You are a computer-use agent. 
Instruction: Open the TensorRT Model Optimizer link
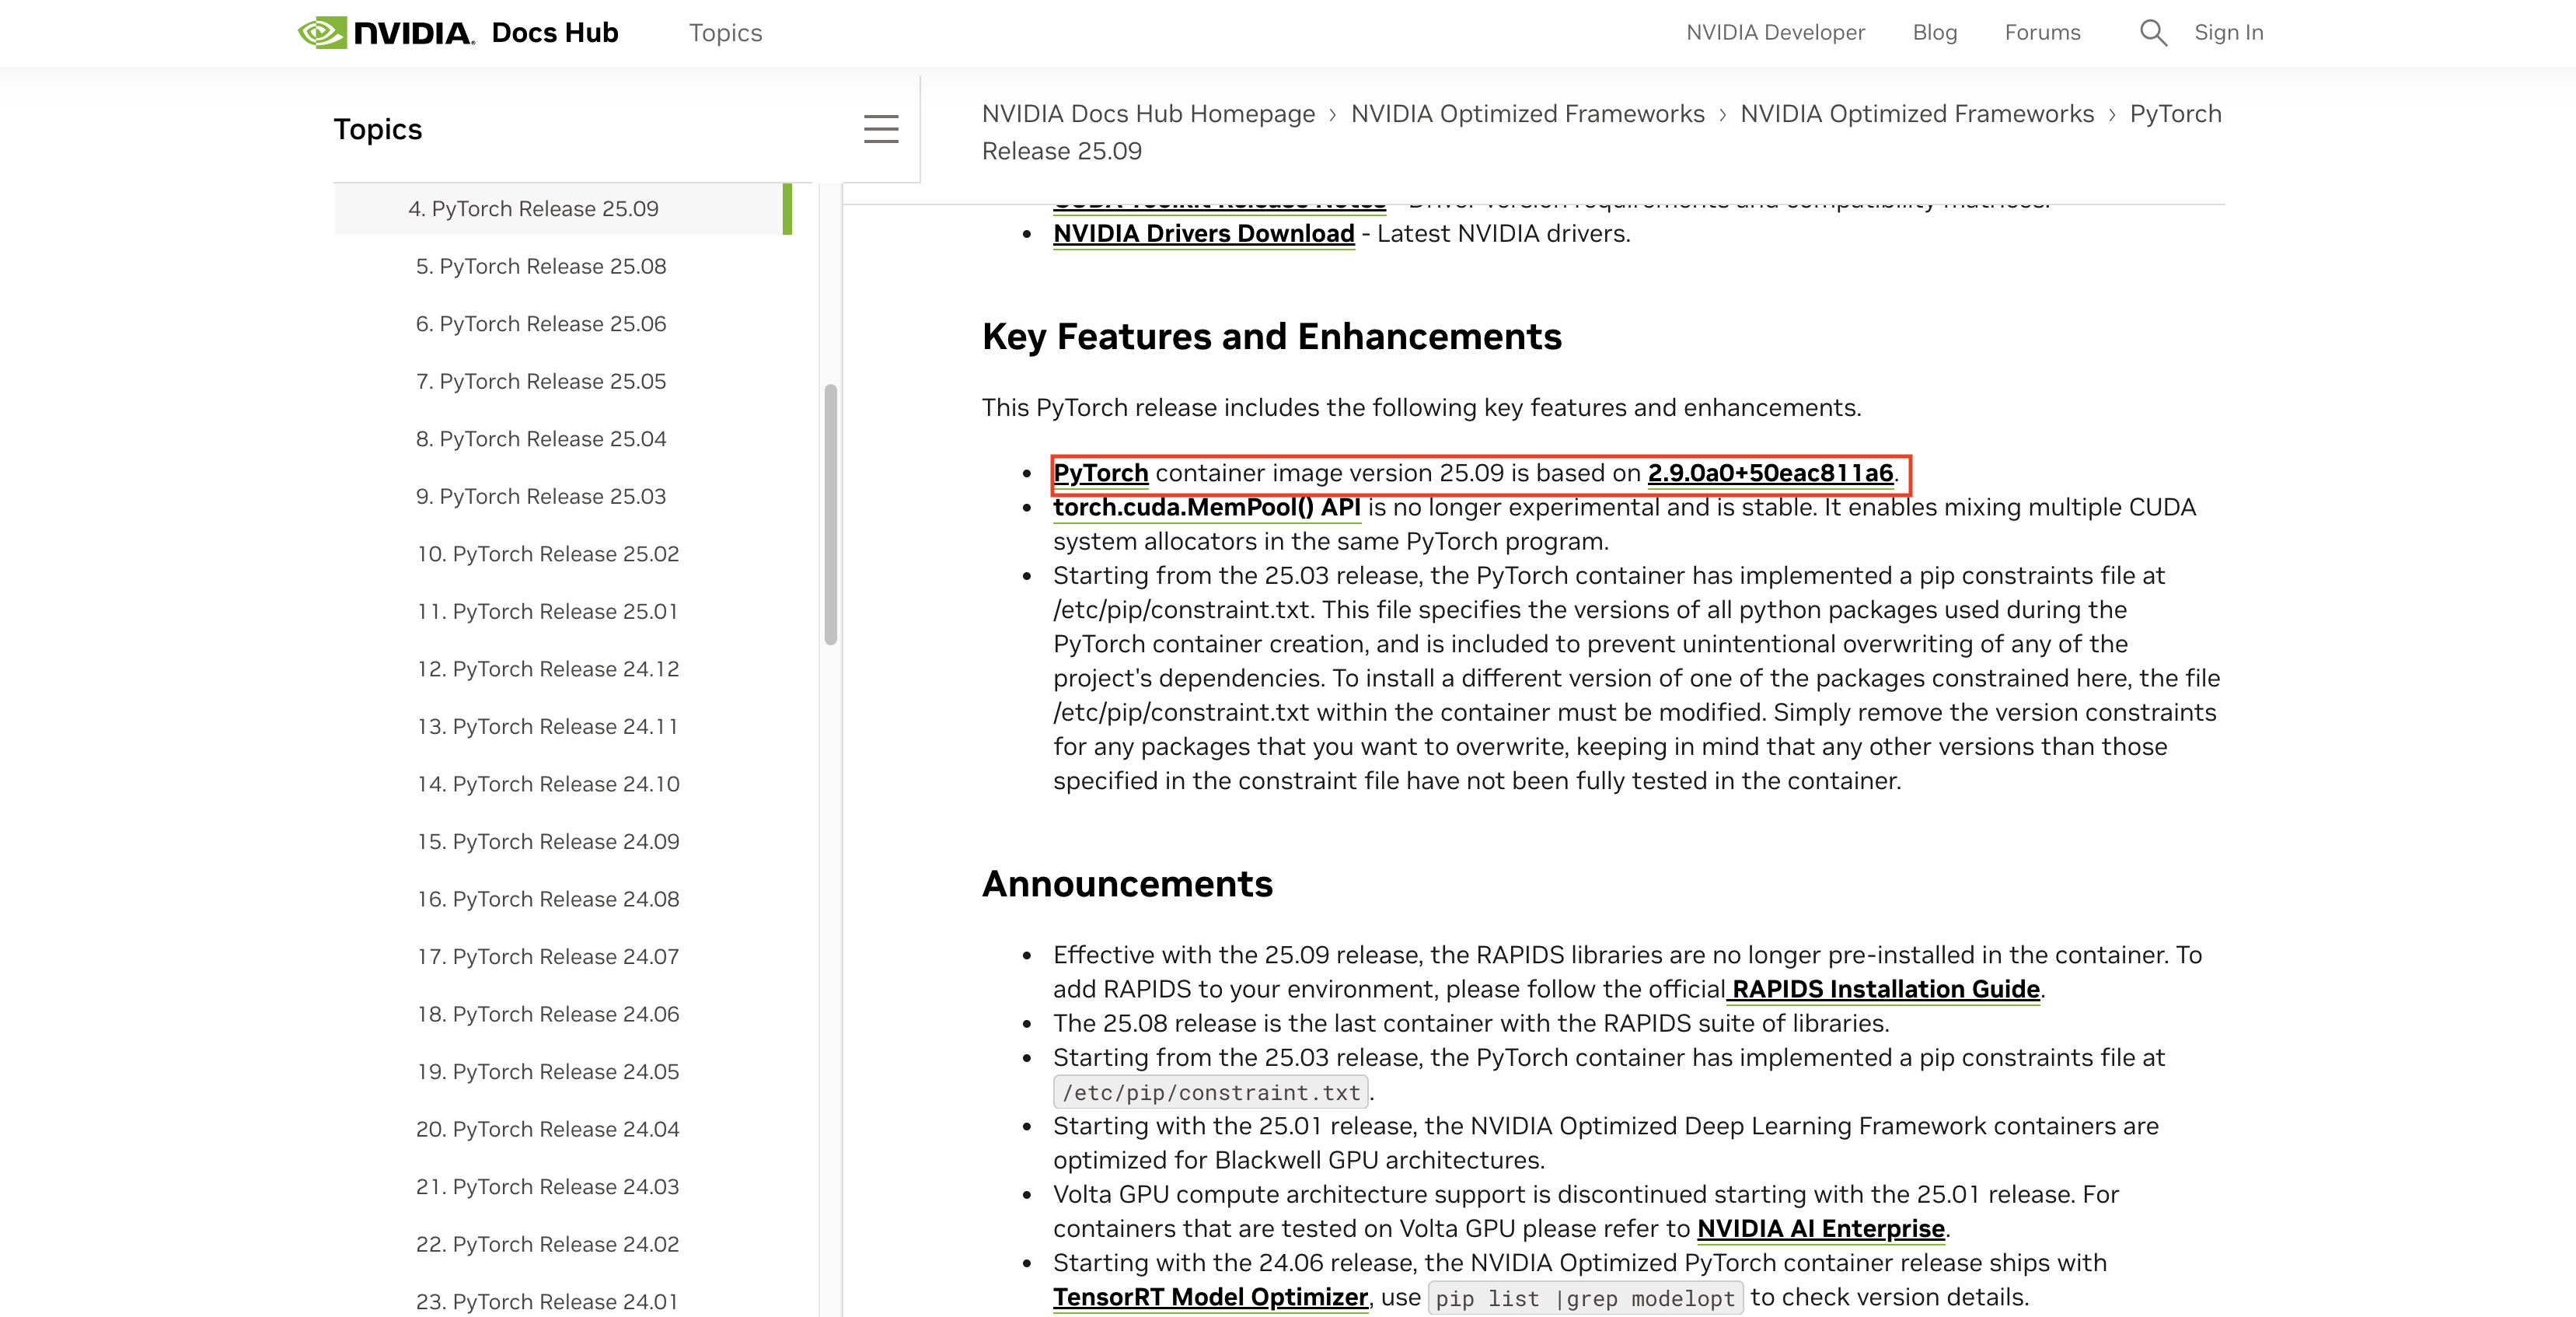pyautogui.click(x=1210, y=1297)
